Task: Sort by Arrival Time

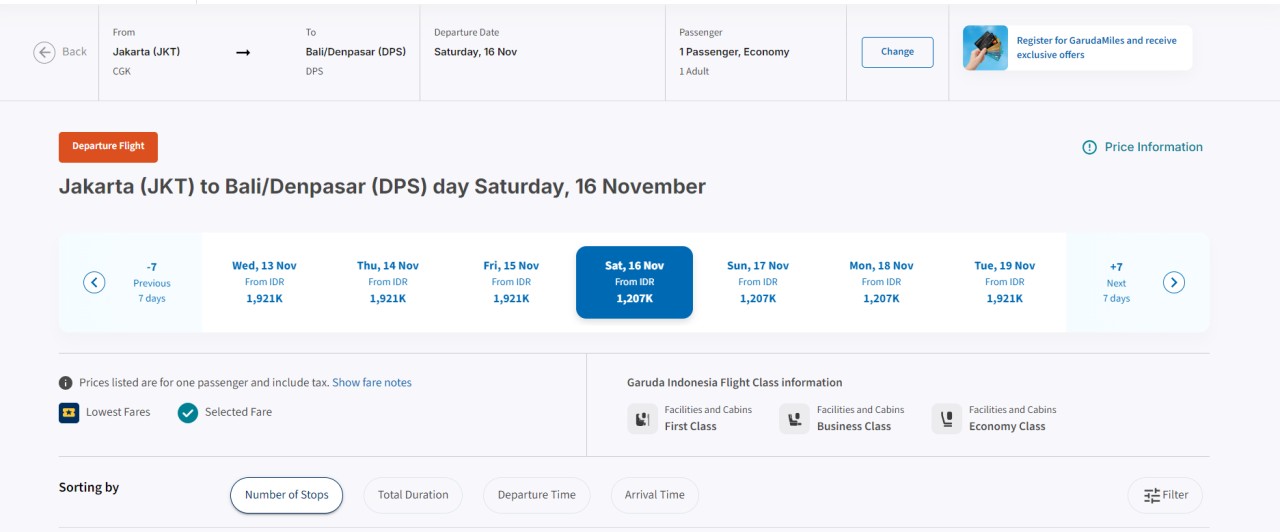Action: (655, 495)
